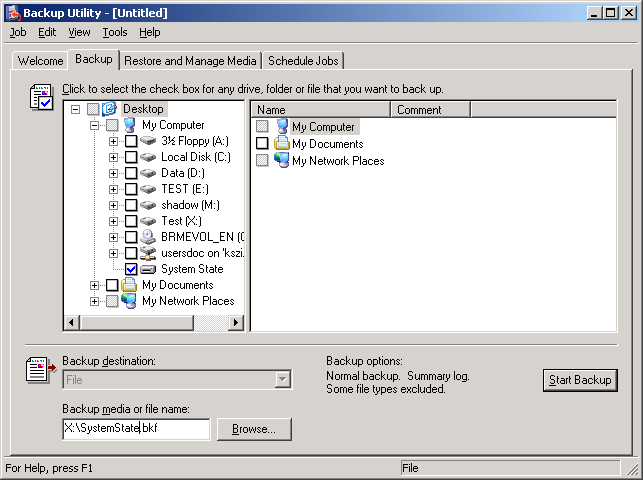Click the shadow (M:) drive icon
The image size is (643, 480).
point(148,205)
